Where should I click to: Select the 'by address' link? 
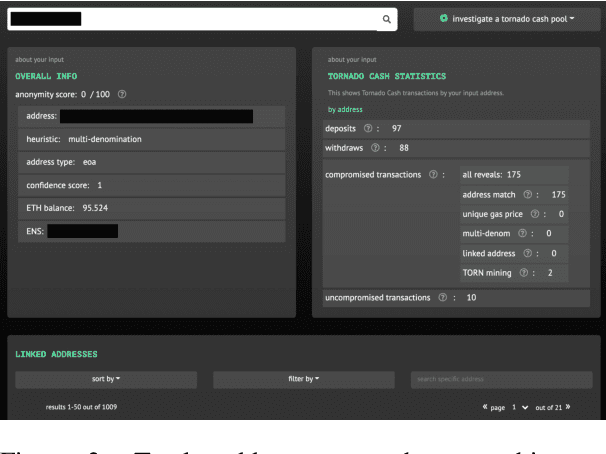tap(344, 109)
